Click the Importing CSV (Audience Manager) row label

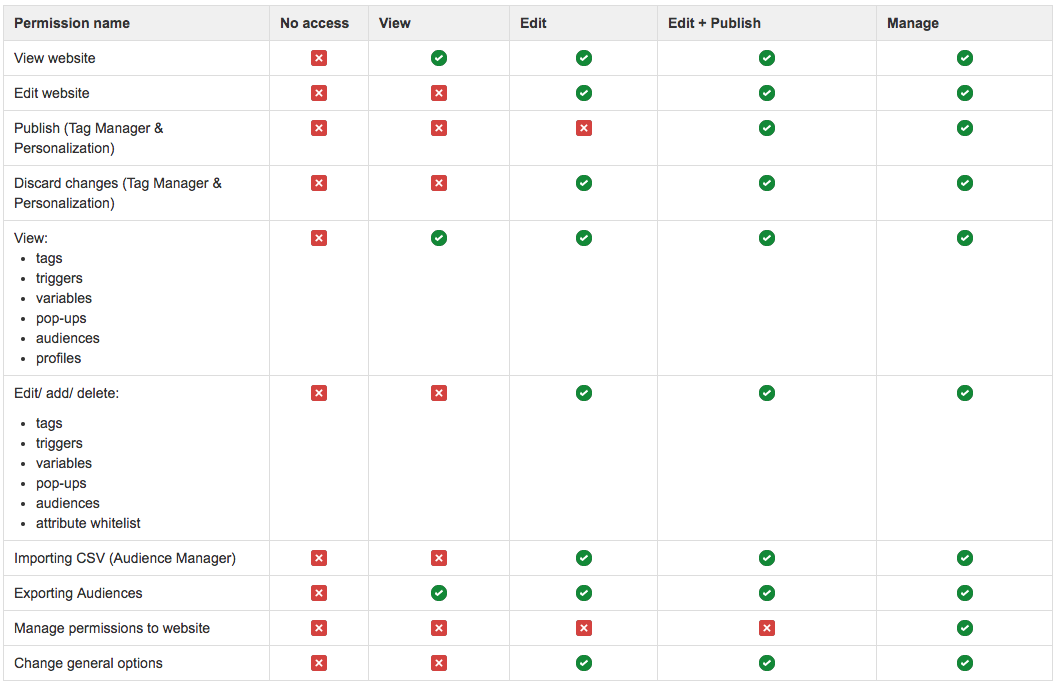[x=125, y=558]
